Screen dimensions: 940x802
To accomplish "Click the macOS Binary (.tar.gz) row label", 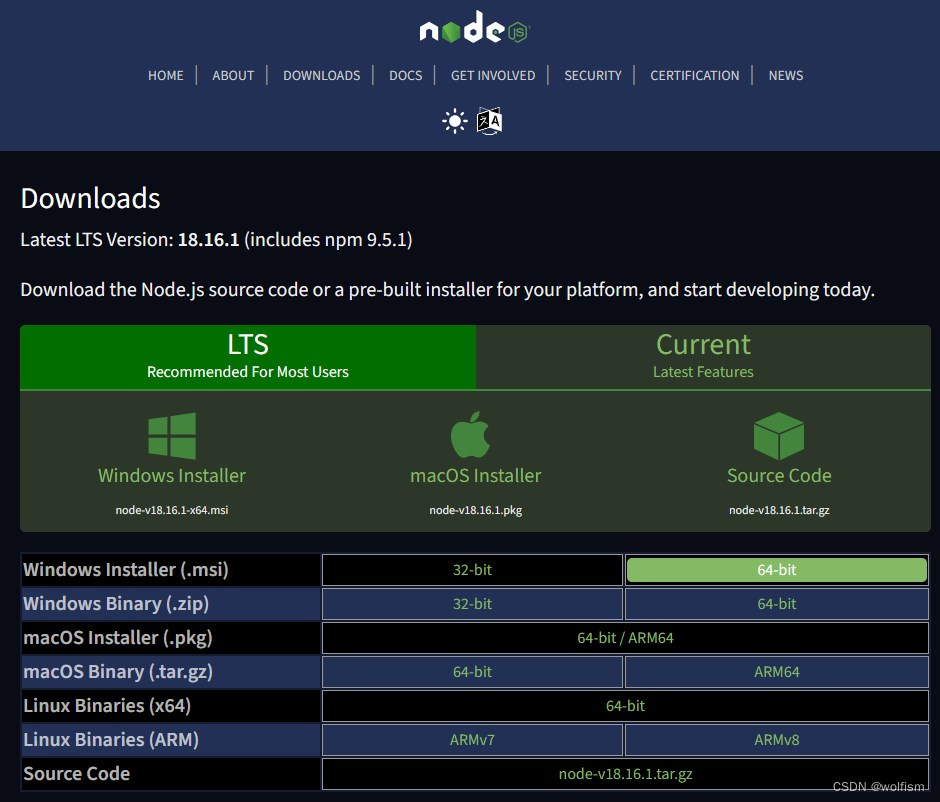I will click(118, 672).
